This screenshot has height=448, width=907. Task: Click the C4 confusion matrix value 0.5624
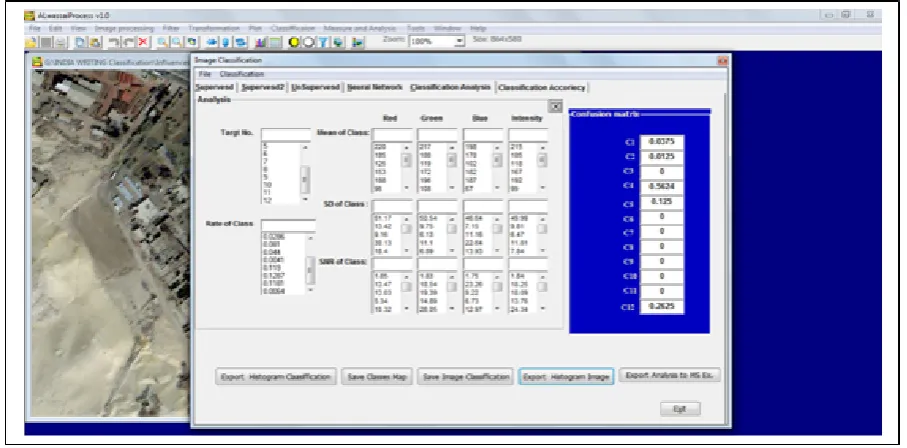tap(662, 186)
